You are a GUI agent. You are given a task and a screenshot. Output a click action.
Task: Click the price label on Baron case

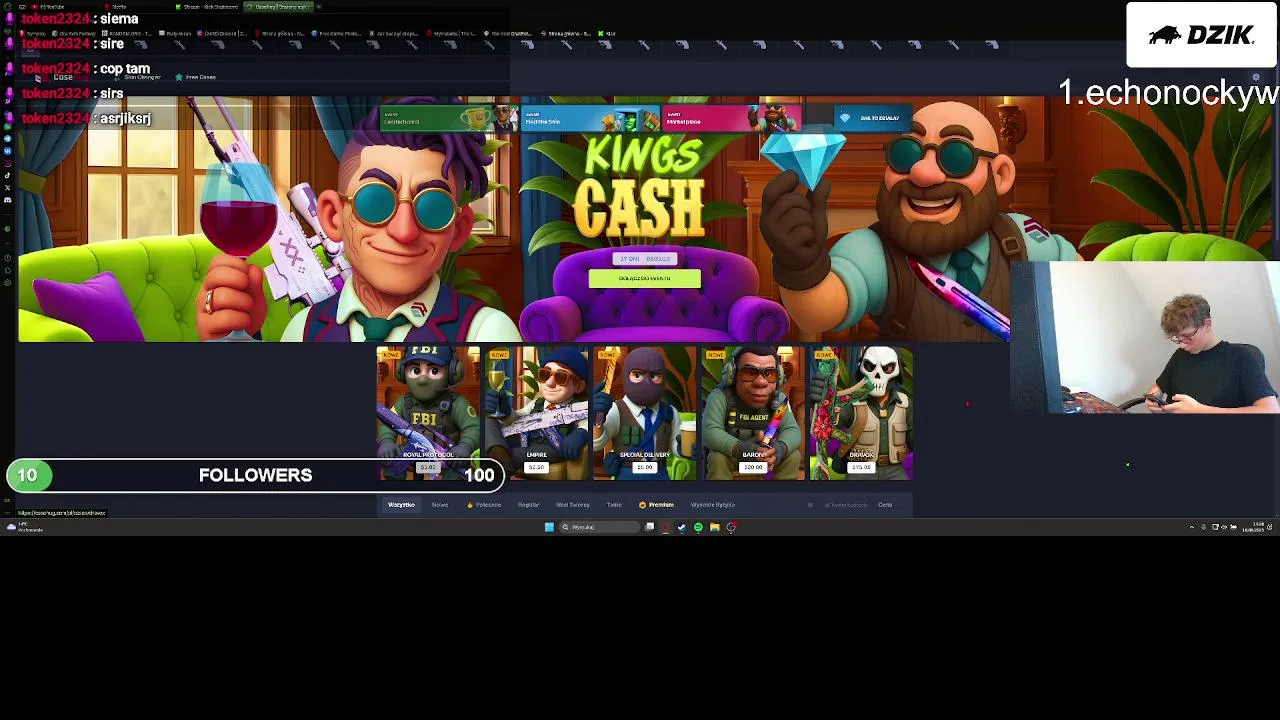(753, 467)
